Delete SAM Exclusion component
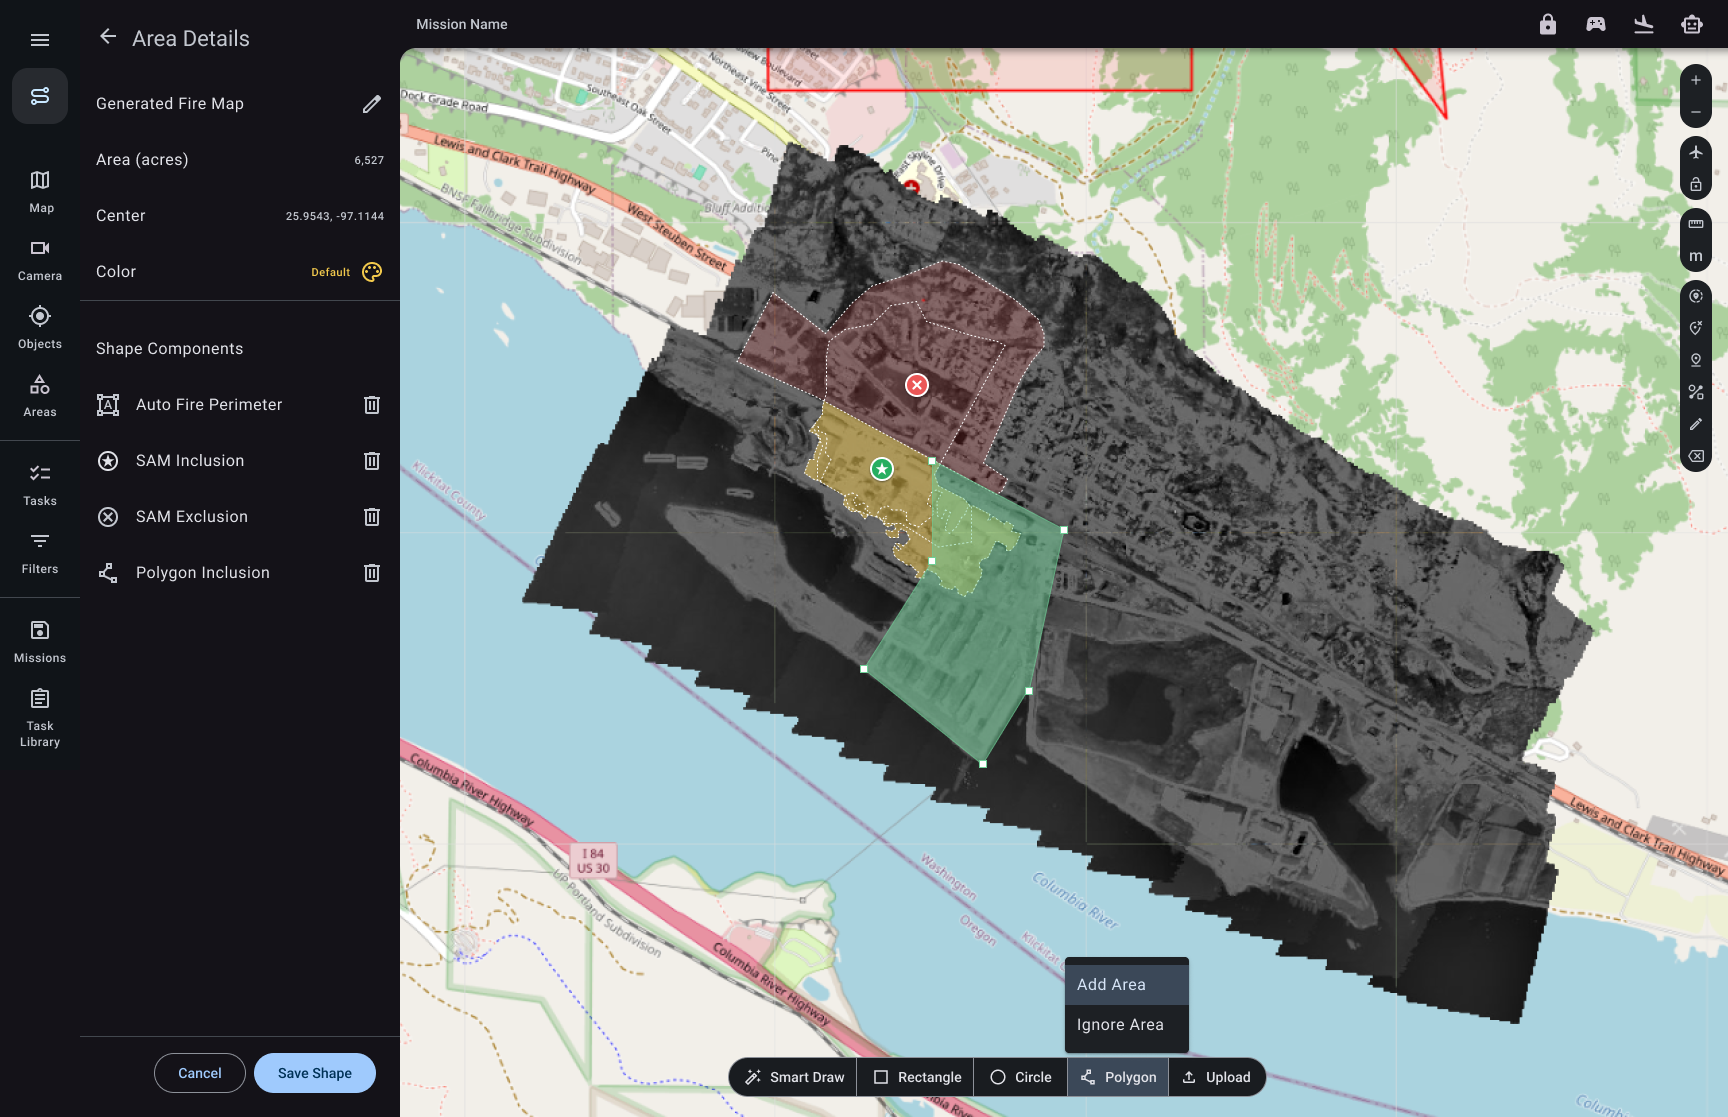Screen dimensions: 1728x1117 click(x=372, y=517)
